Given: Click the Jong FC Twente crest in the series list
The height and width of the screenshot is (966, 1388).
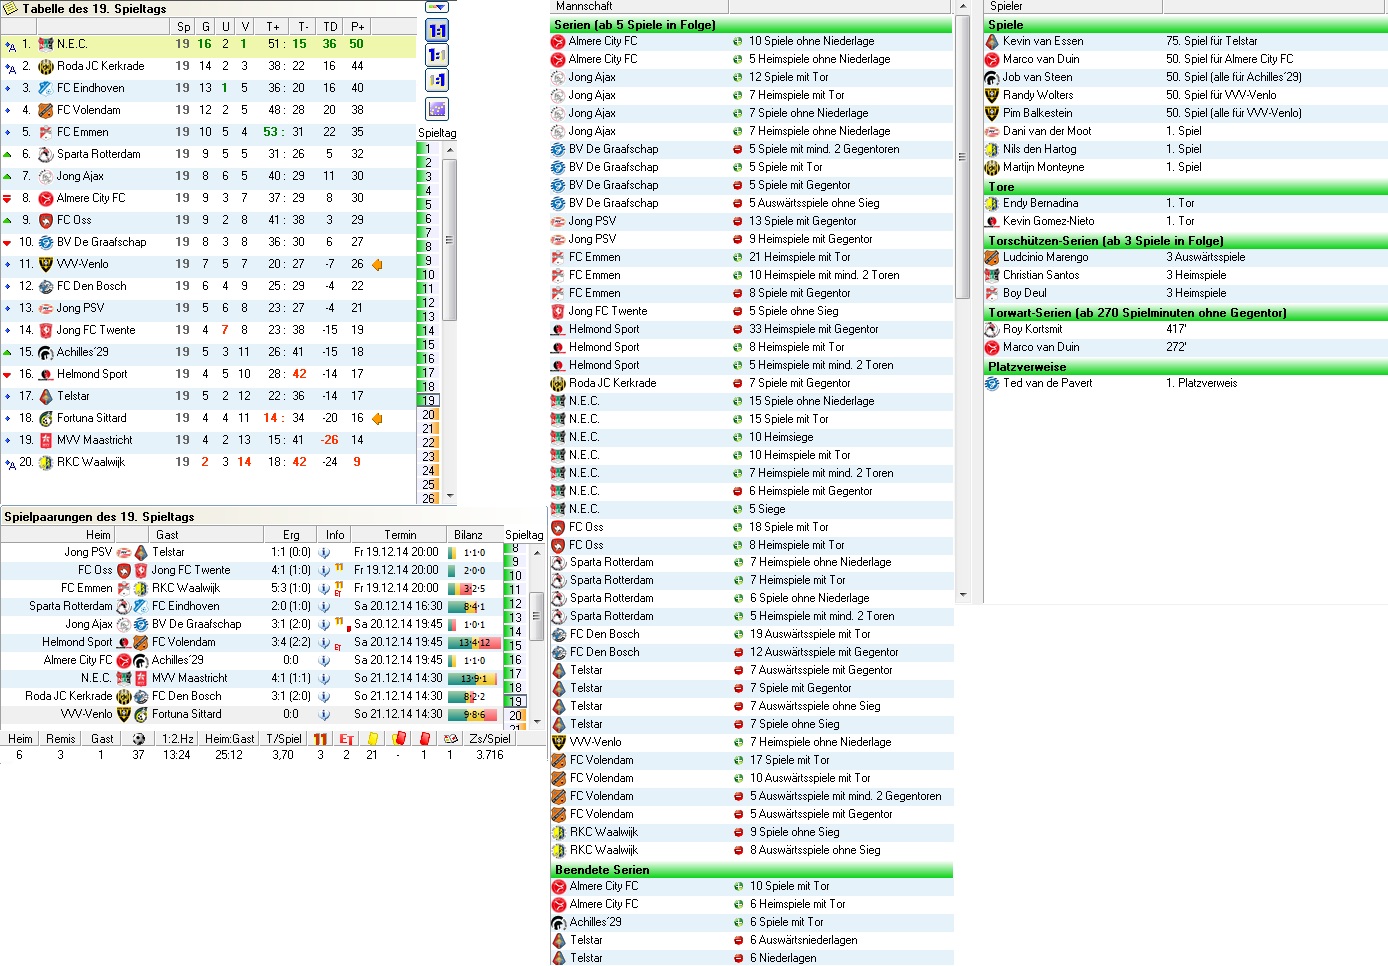Looking at the screenshot, I should 558,311.
